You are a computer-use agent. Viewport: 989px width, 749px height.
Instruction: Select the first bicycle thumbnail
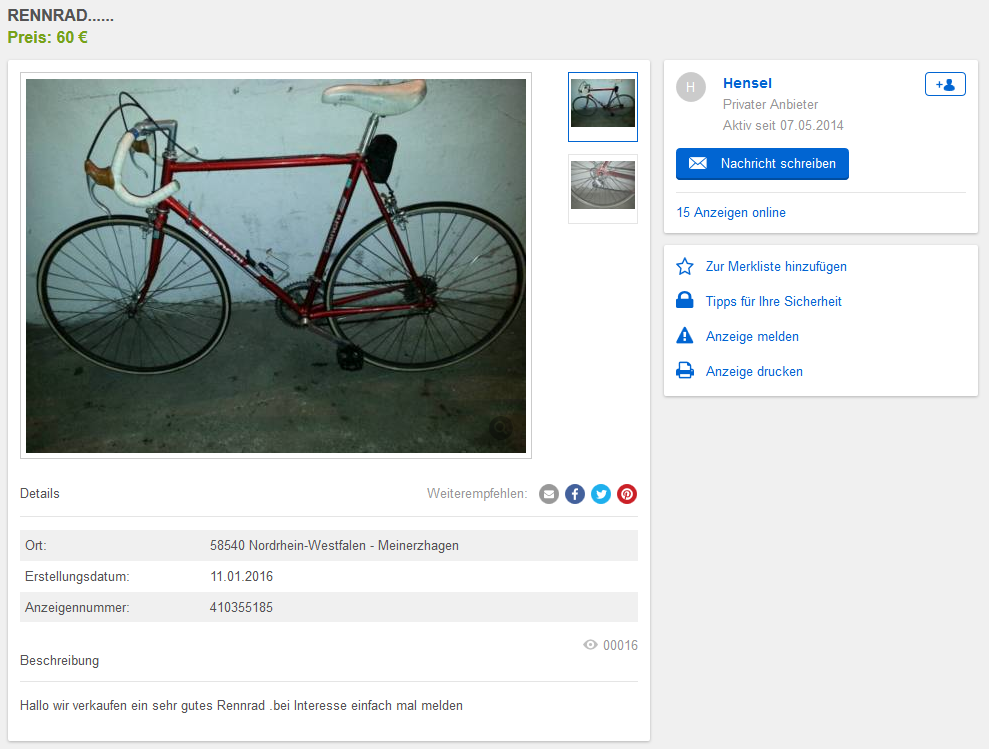coord(603,107)
